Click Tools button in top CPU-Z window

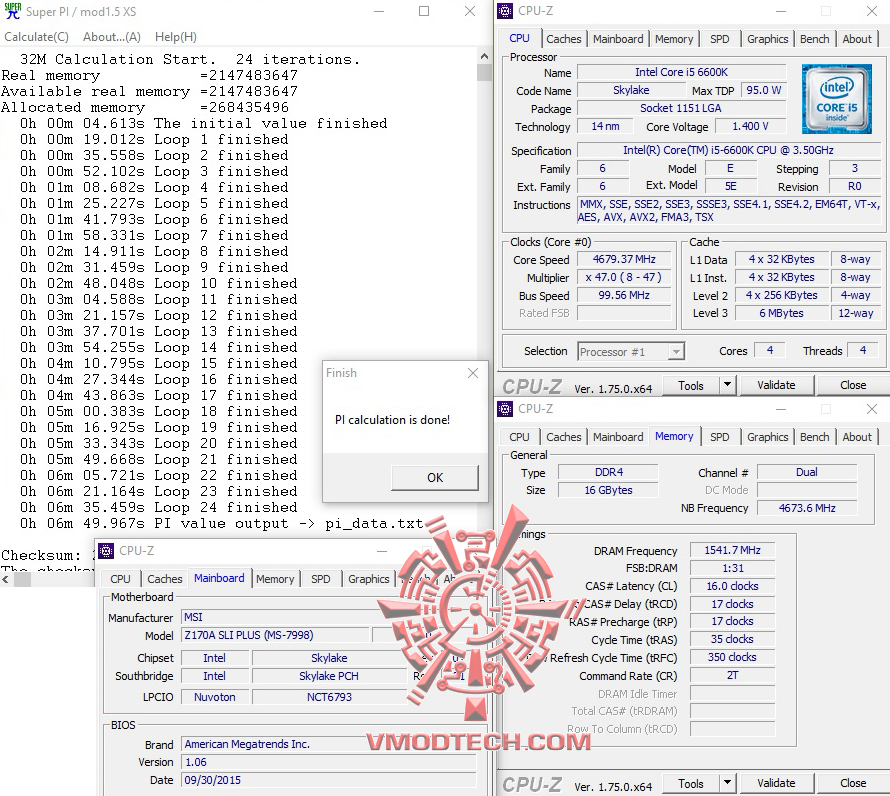pyautogui.click(x=691, y=386)
